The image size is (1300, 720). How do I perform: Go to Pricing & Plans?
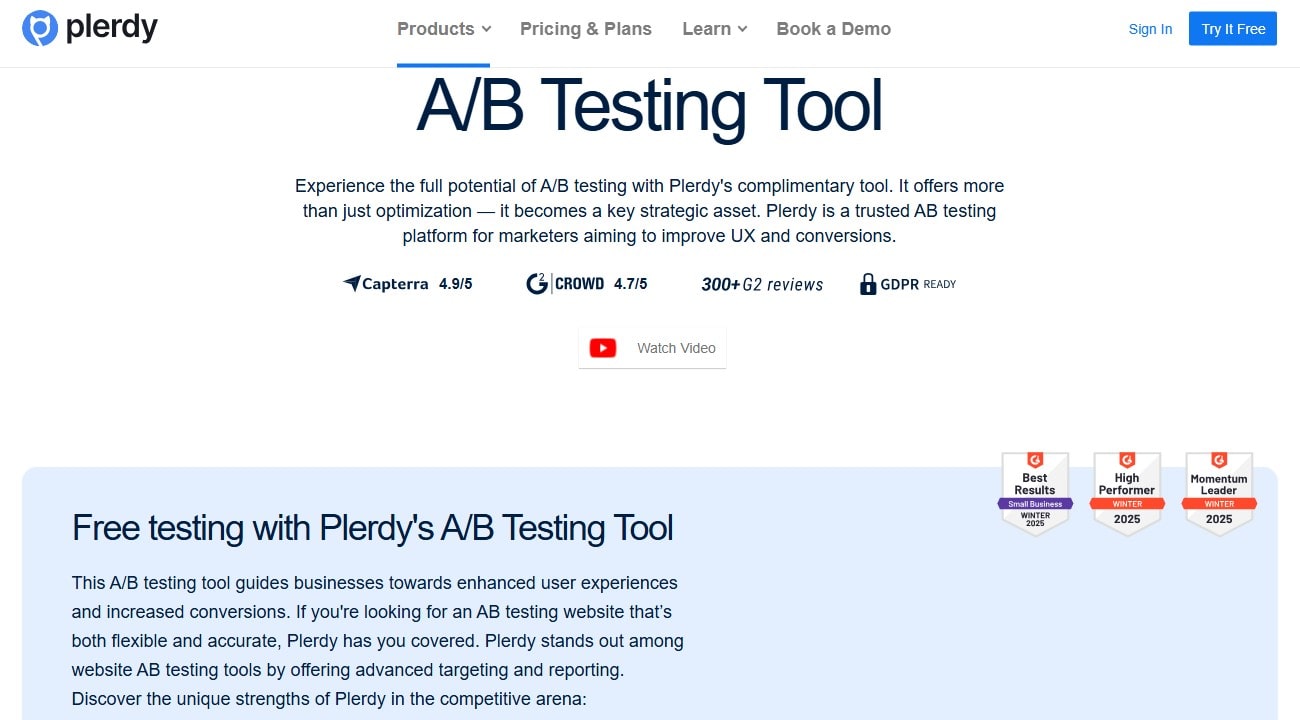click(586, 29)
